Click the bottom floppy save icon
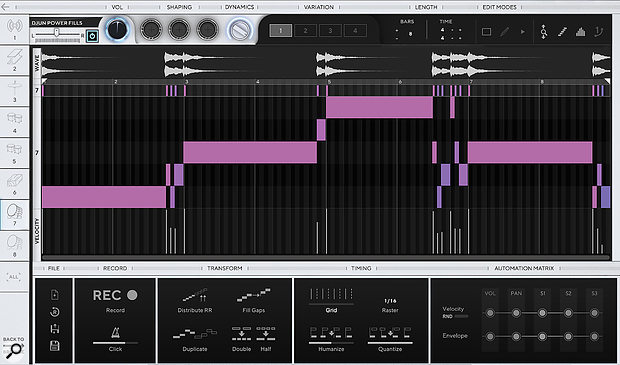The height and width of the screenshot is (365, 620). (x=55, y=346)
